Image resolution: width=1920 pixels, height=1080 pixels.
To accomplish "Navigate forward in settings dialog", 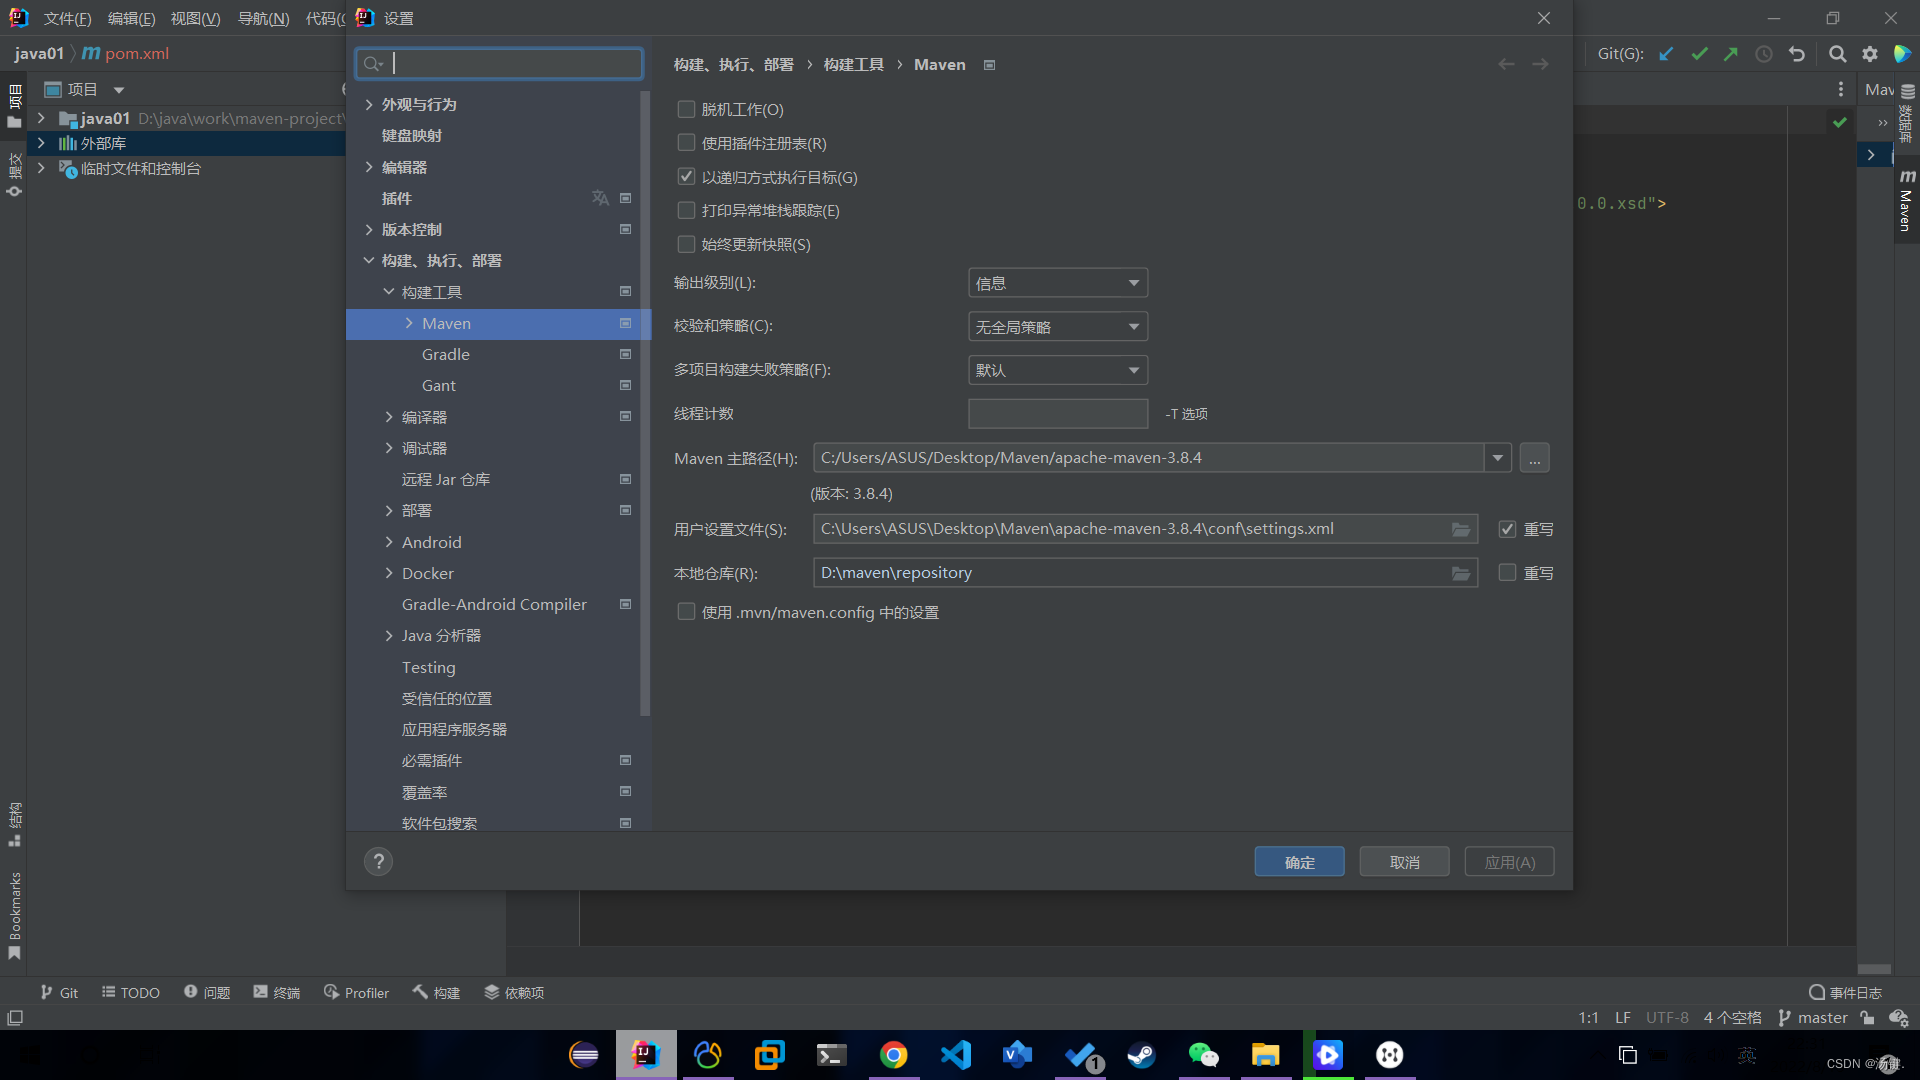I will (x=1540, y=64).
